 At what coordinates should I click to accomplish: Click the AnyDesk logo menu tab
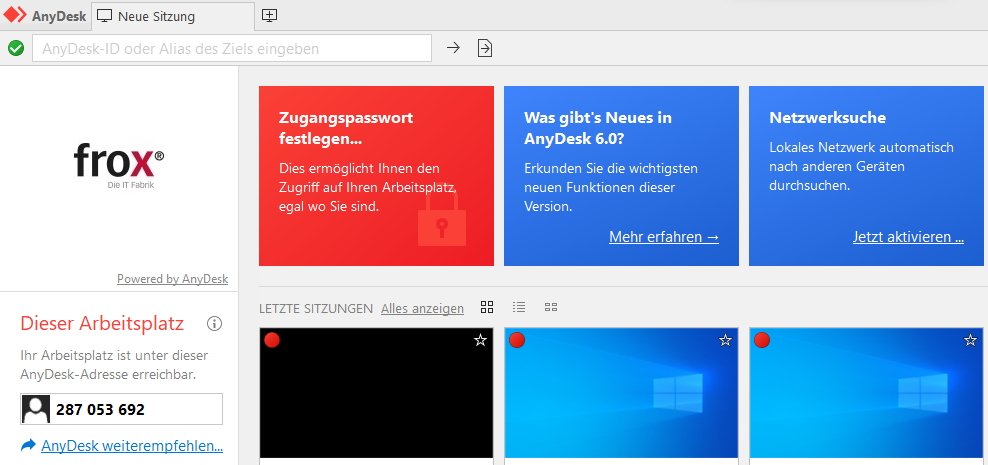(x=45, y=16)
